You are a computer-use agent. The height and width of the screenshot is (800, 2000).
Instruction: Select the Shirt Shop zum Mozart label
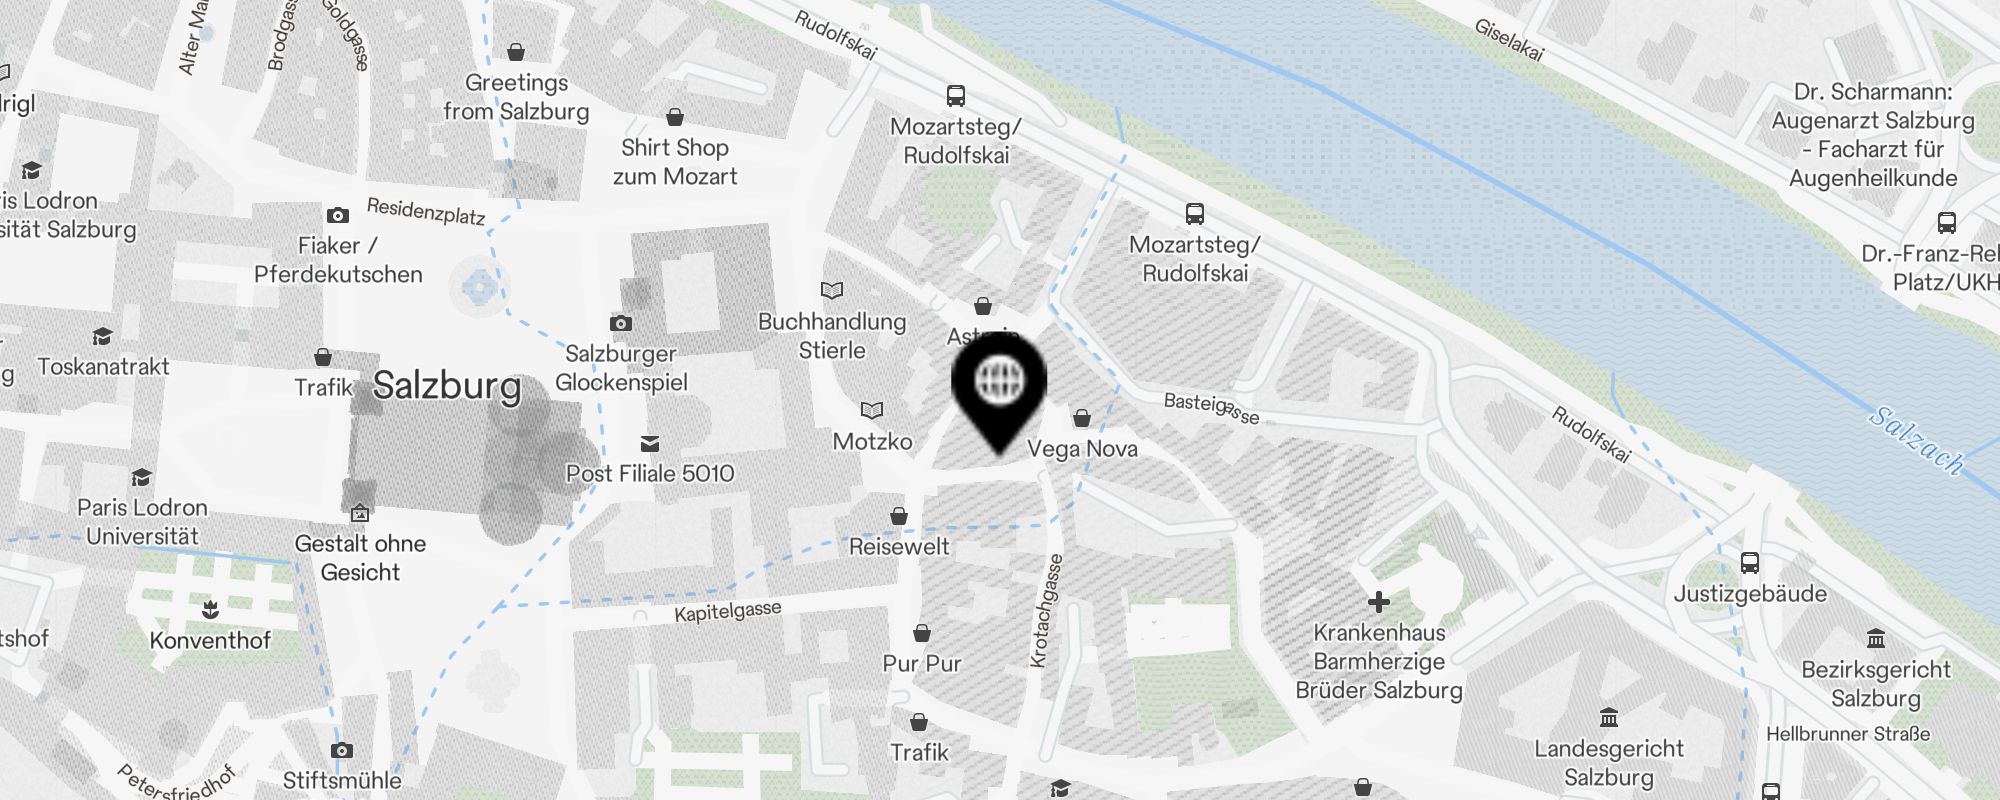(x=675, y=162)
